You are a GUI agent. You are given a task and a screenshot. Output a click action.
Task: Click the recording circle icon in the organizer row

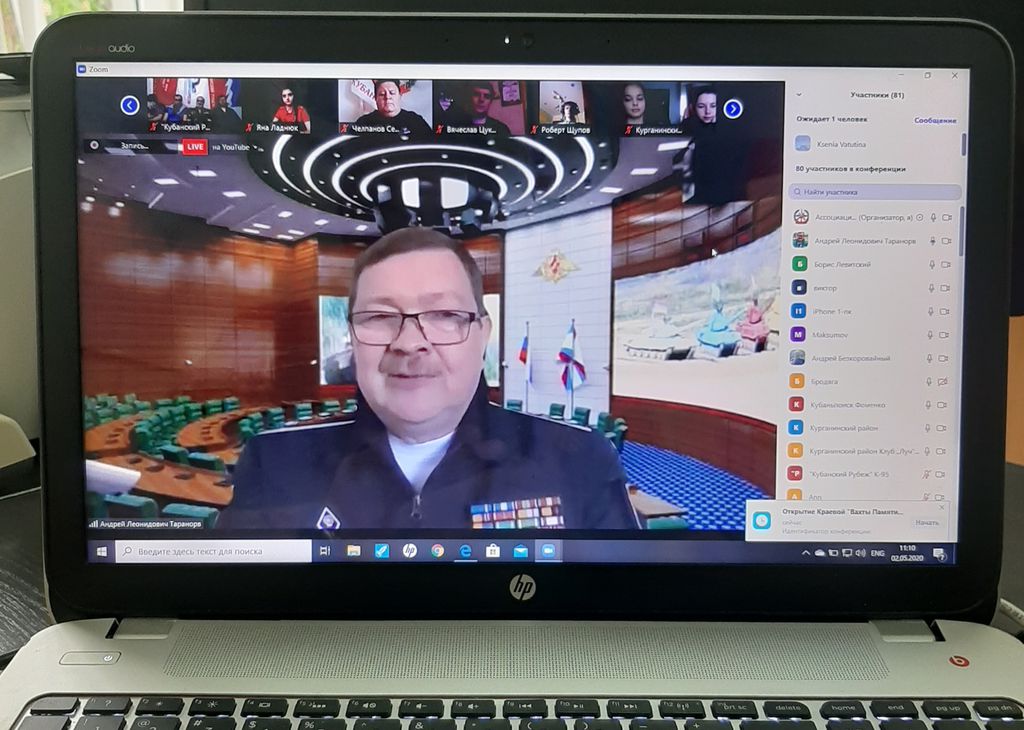tap(921, 217)
